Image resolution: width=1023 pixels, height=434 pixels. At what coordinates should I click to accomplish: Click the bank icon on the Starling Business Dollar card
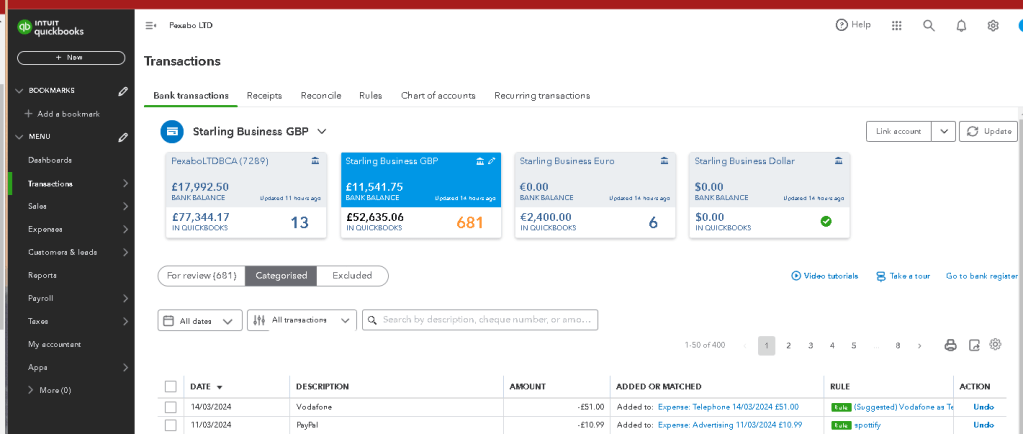coord(839,161)
